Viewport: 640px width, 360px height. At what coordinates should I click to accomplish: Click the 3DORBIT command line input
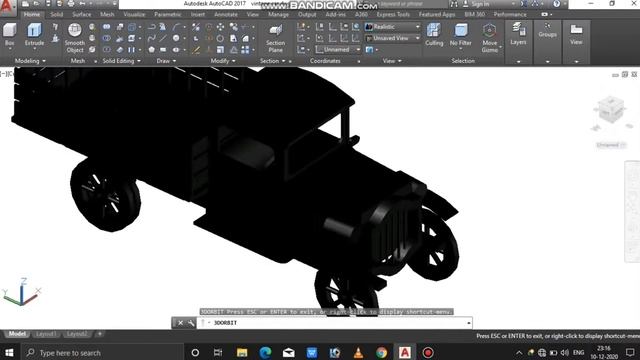[335, 323]
